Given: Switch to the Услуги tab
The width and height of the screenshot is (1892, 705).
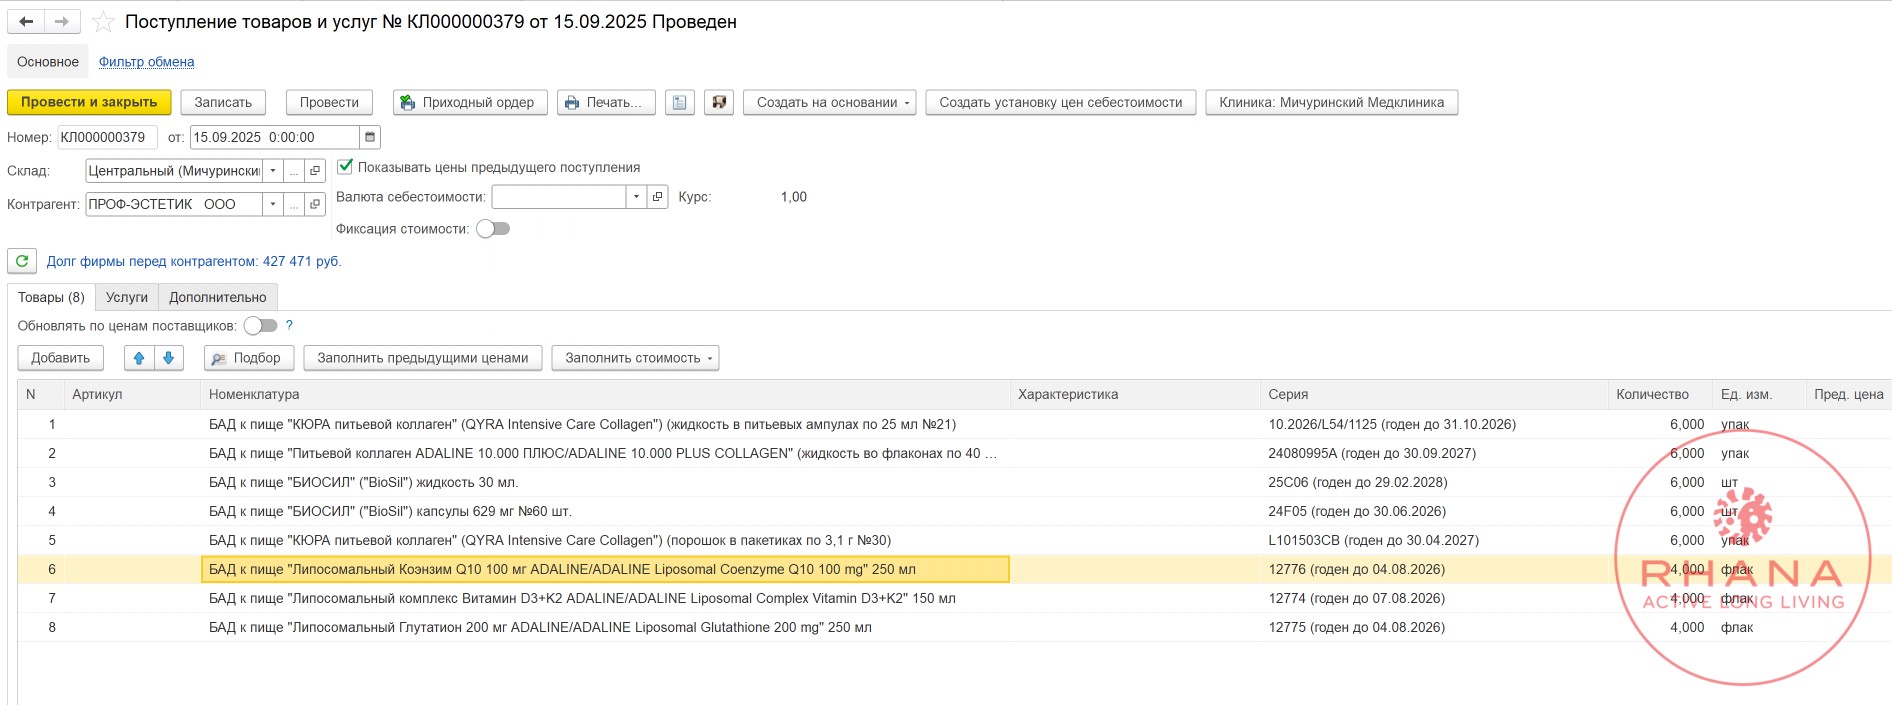Looking at the screenshot, I should click(127, 297).
